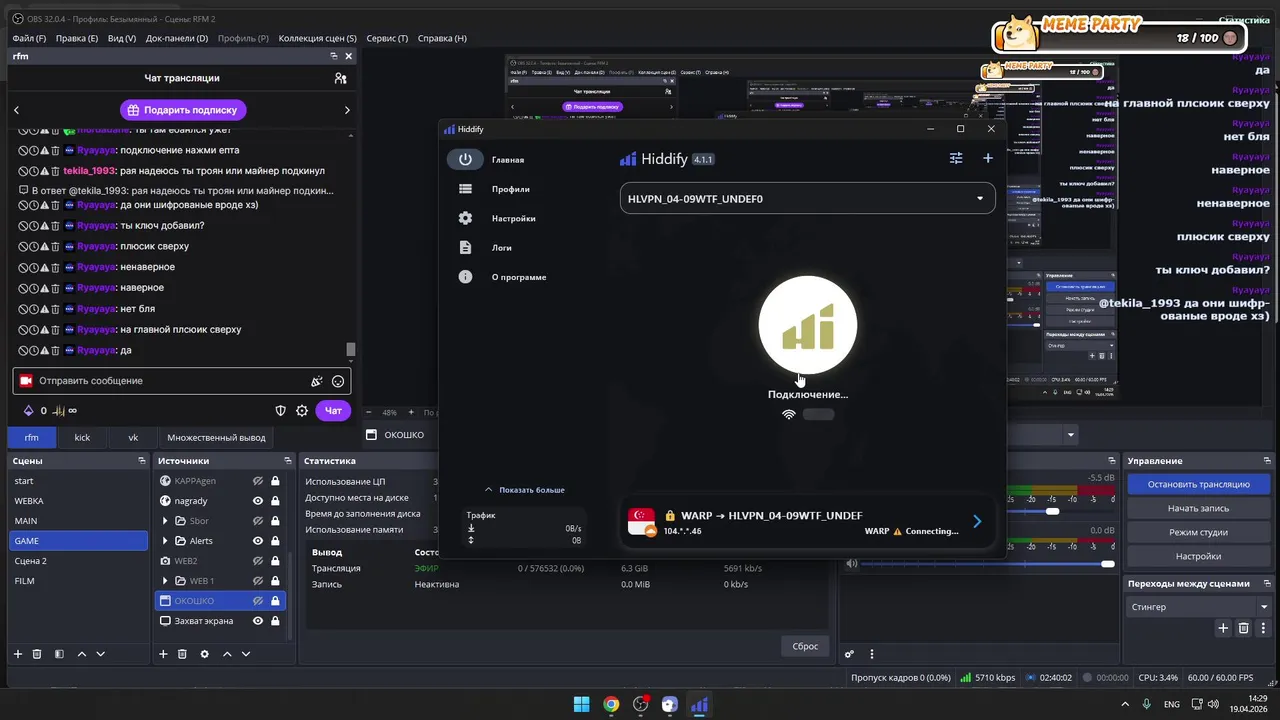Show the ОКОШКО source

tap(258, 601)
